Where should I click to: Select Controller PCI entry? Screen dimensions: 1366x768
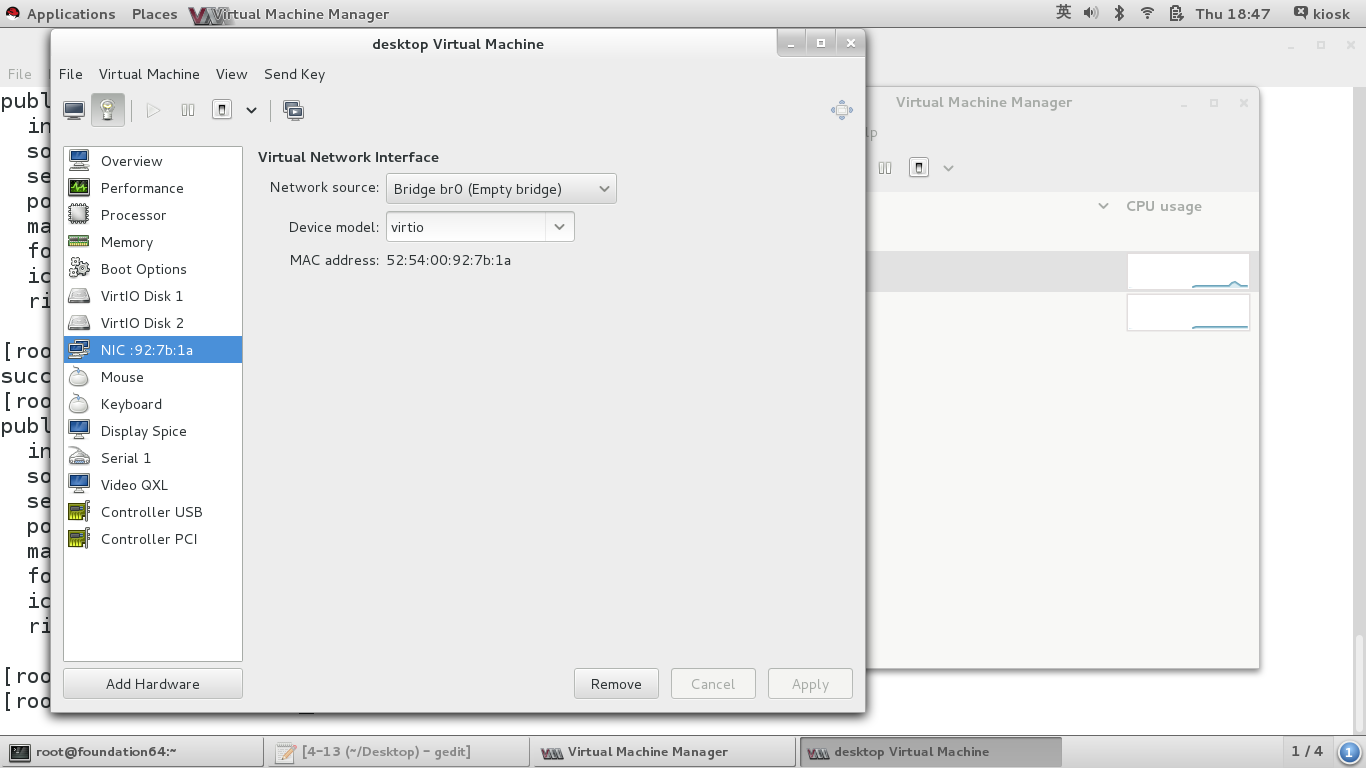pos(153,539)
